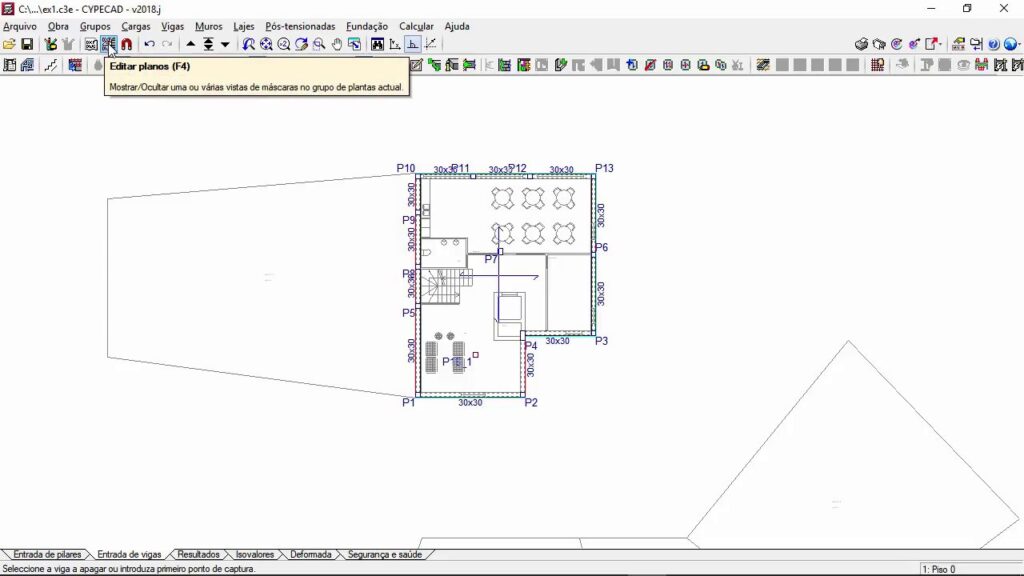
Task: Open the export dropdown arrow in the top toolbar
Action: [941, 44]
